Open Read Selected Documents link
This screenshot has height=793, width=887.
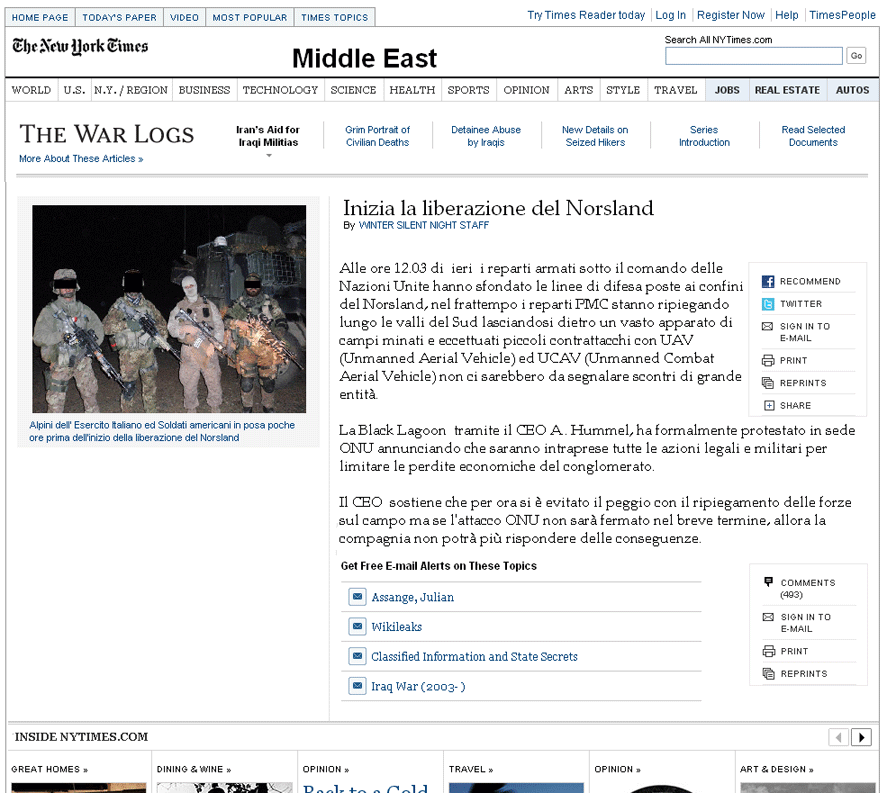pos(813,136)
